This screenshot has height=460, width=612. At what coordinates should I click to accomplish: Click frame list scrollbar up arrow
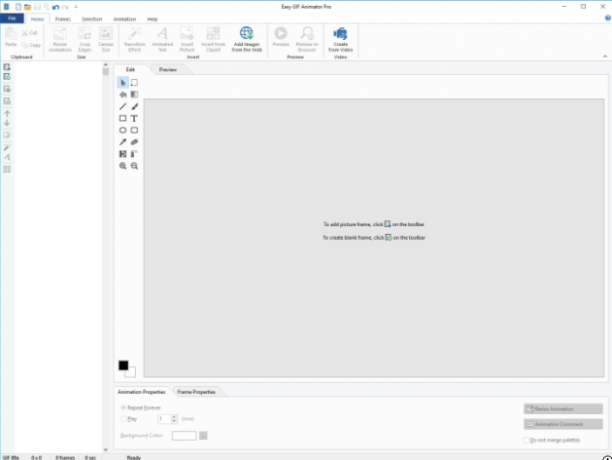click(x=105, y=65)
